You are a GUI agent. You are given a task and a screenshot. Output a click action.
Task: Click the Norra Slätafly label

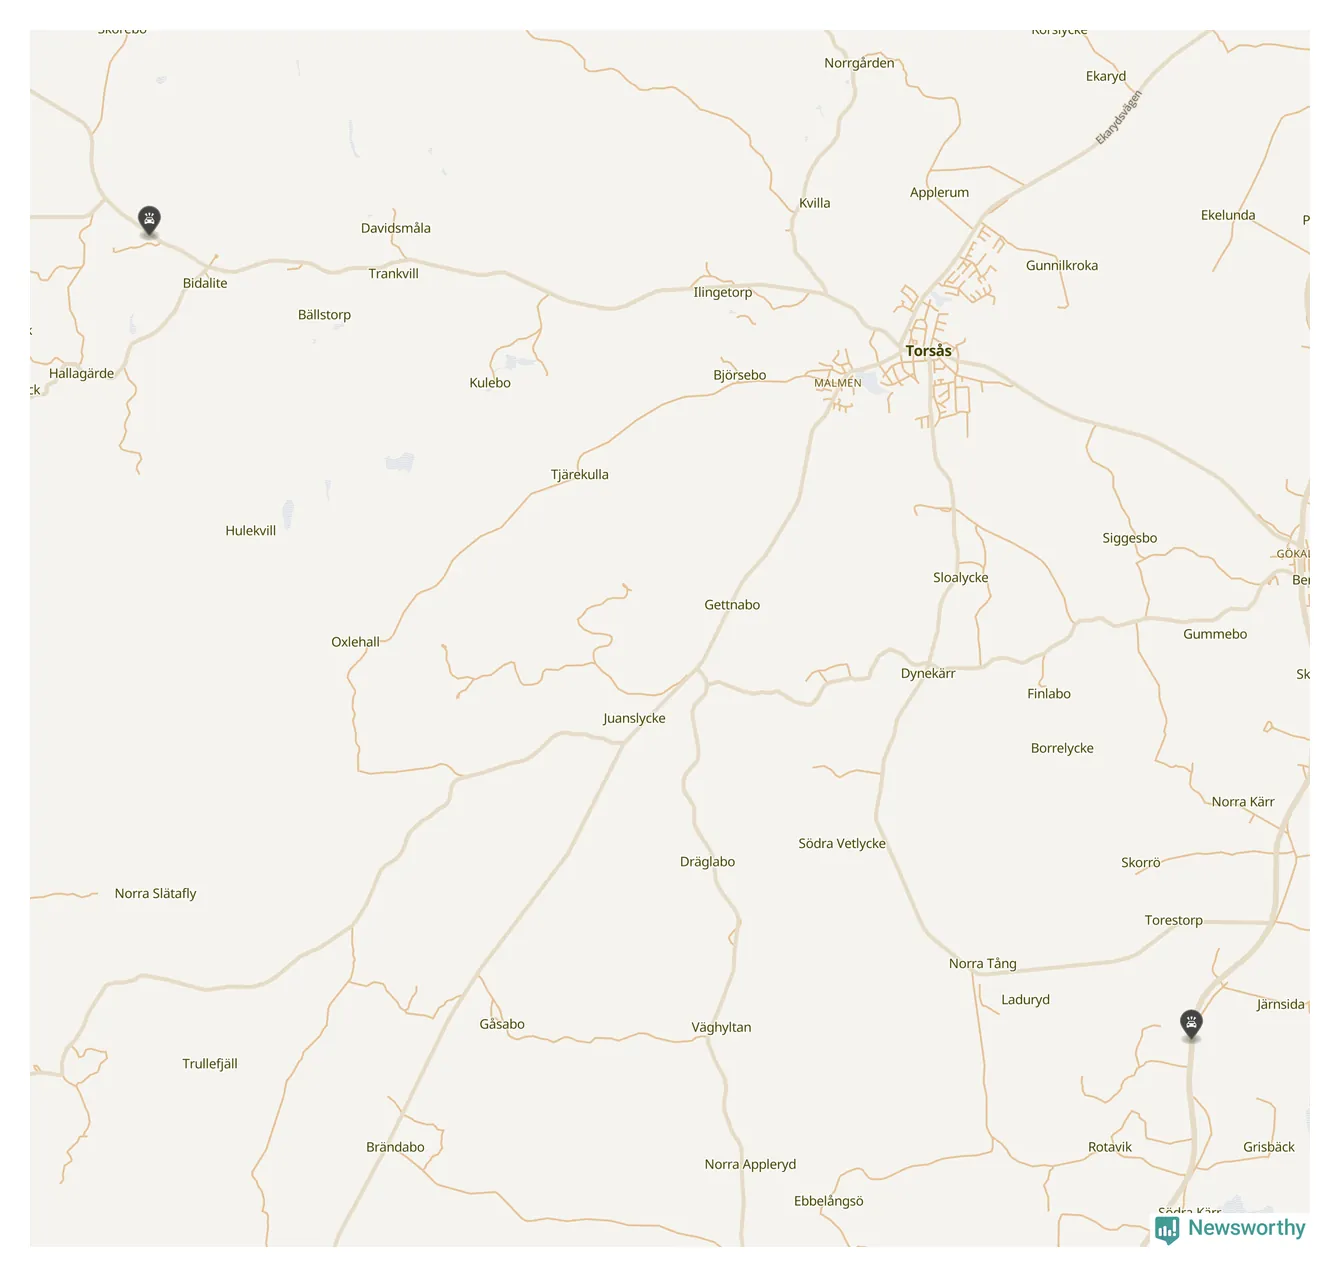coord(155,894)
